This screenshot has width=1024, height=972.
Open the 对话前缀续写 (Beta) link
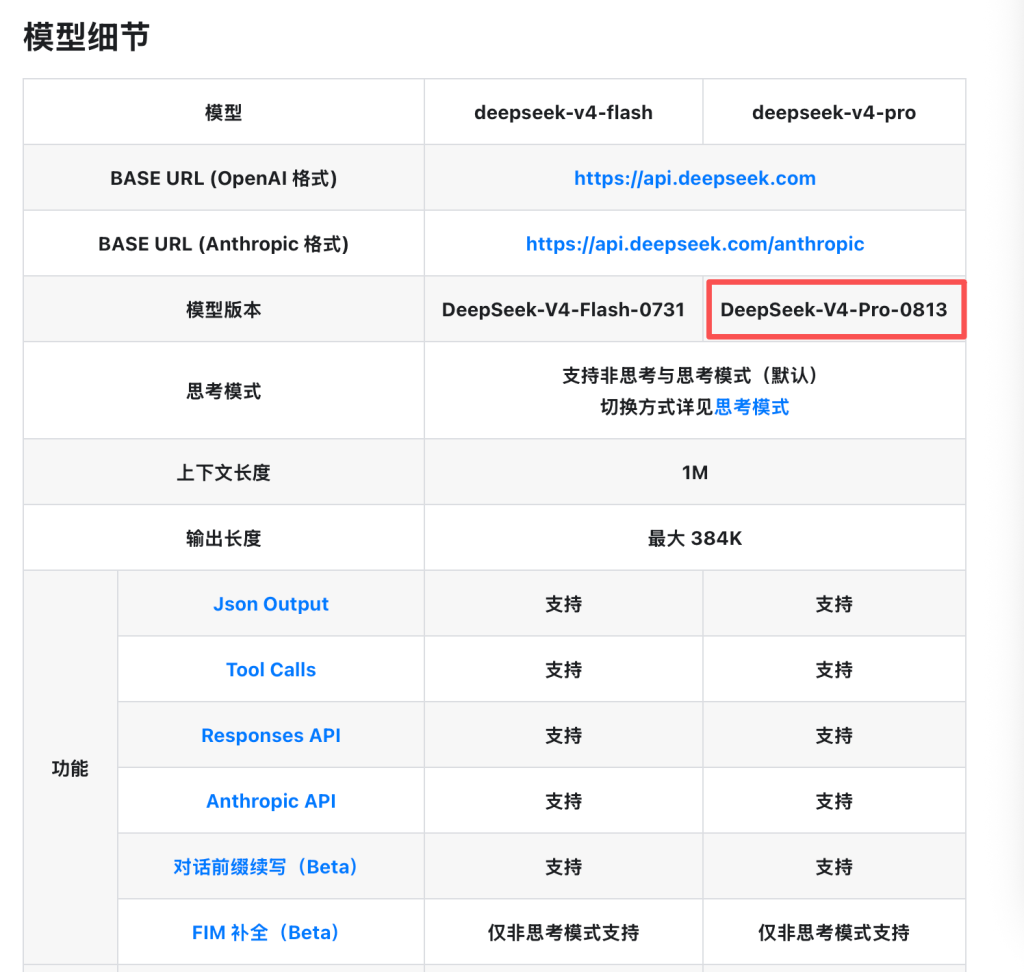265,867
